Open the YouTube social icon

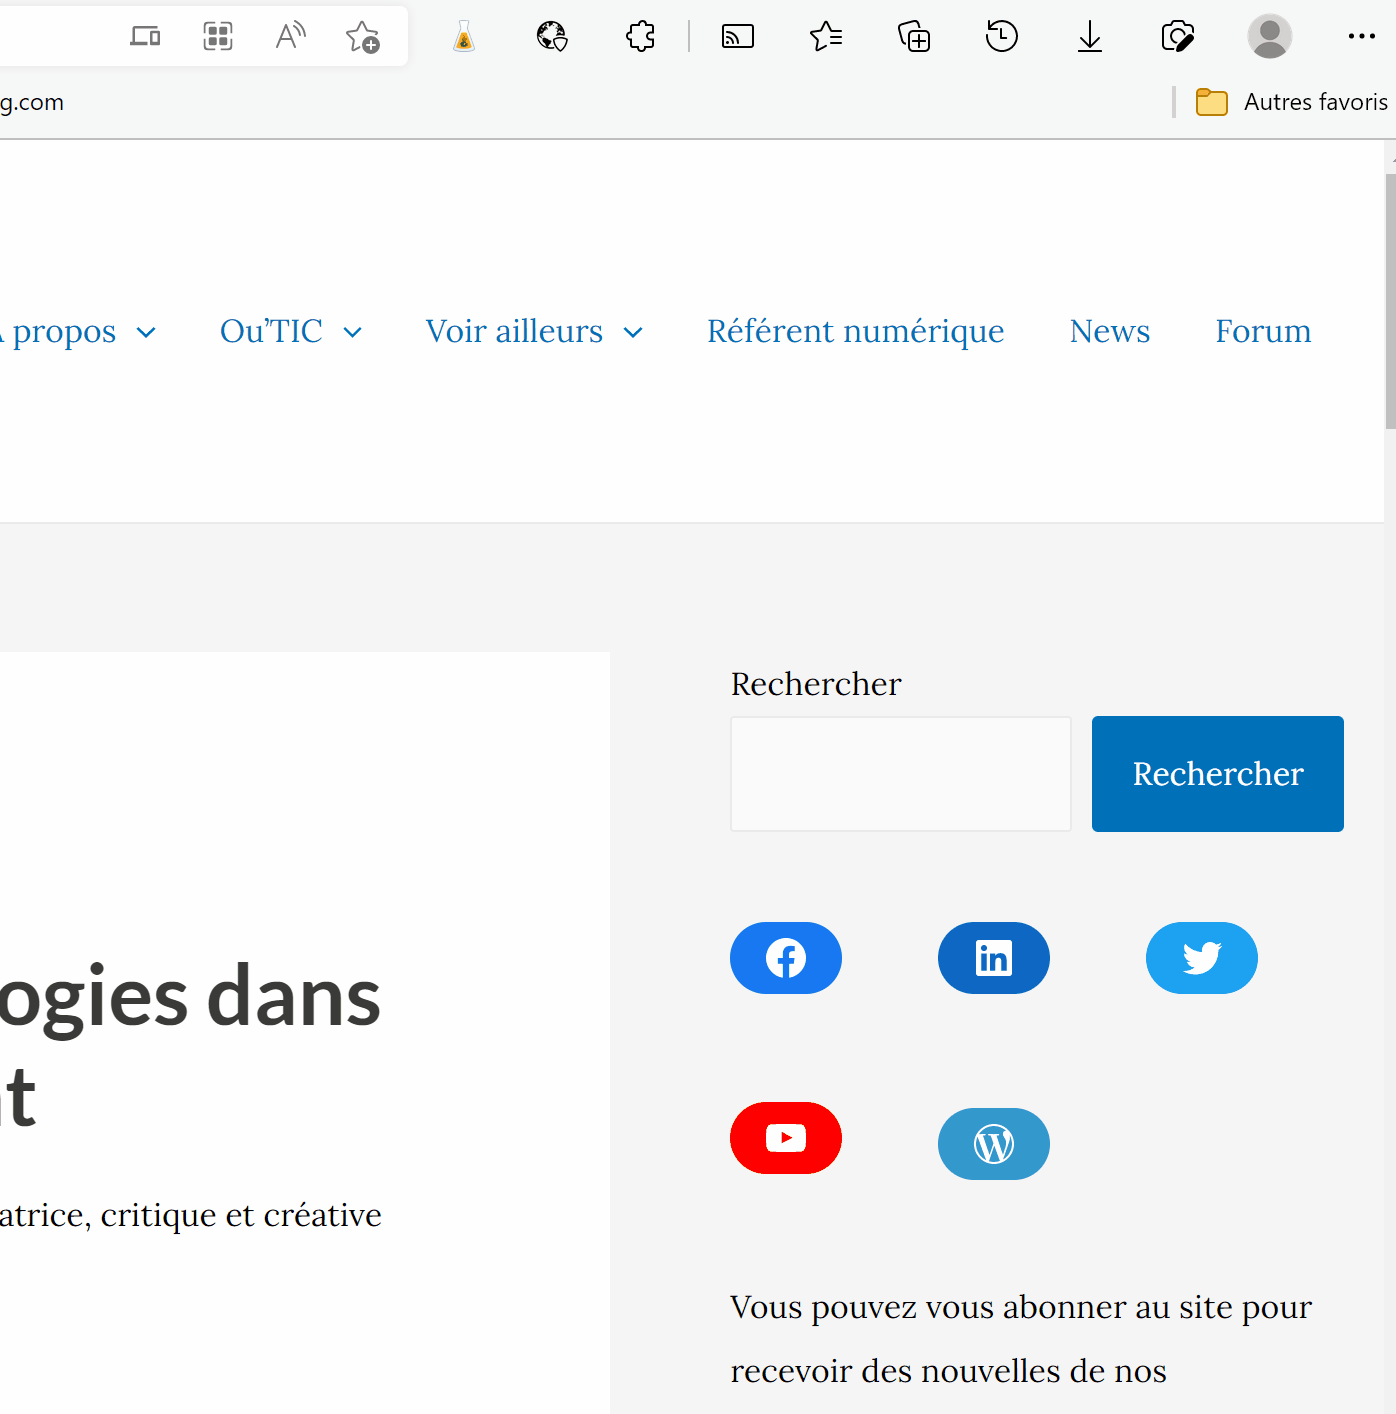point(786,1138)
